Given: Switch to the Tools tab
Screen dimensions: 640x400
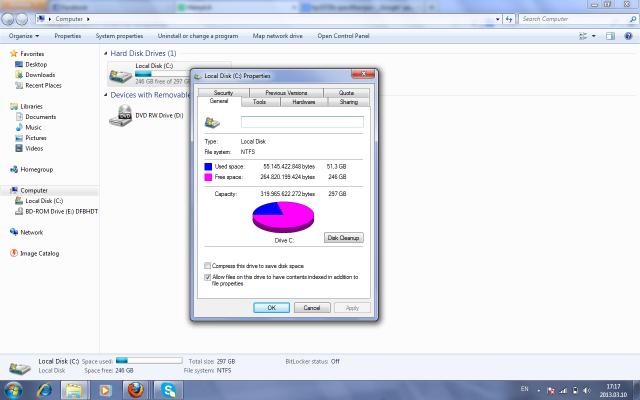Looking at the screenshot, I should tap(259, 102).
